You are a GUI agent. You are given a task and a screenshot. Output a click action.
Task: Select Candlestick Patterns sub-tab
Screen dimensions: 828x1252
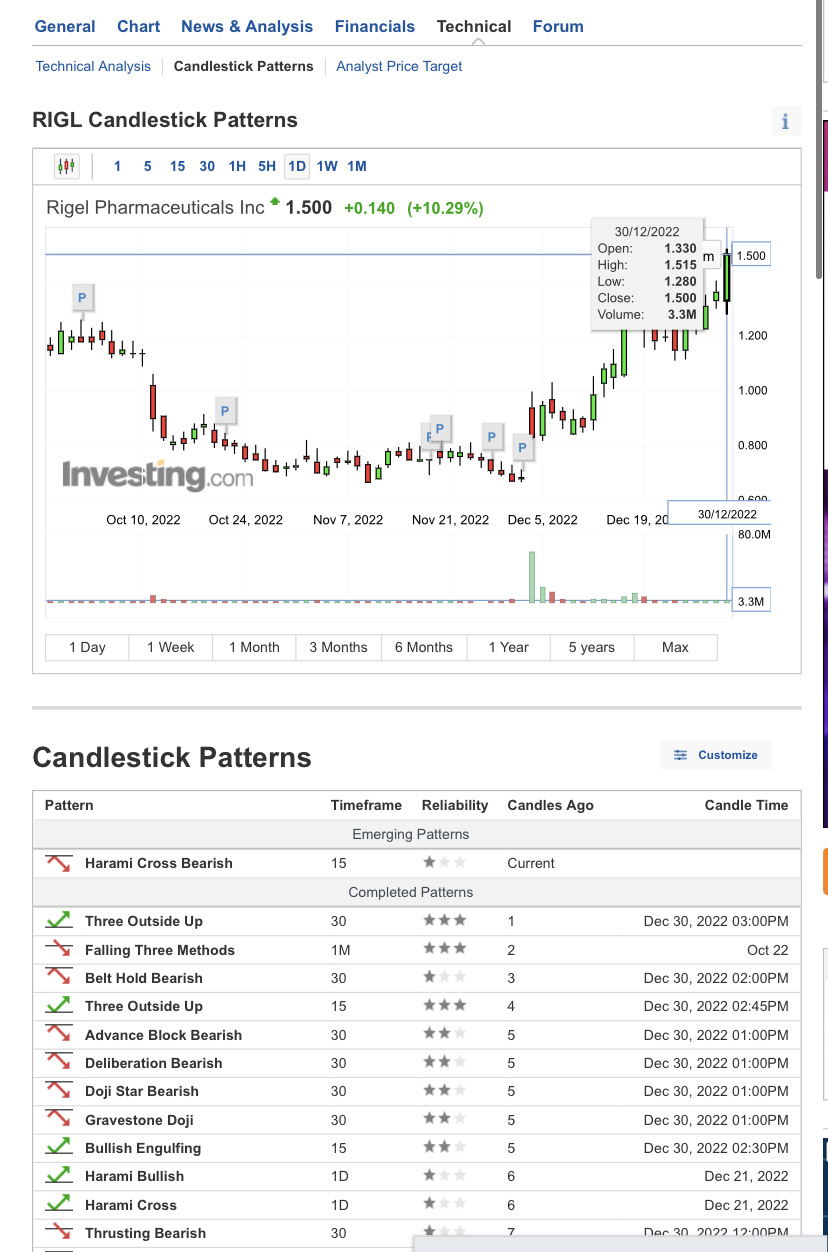click(243, 66)
